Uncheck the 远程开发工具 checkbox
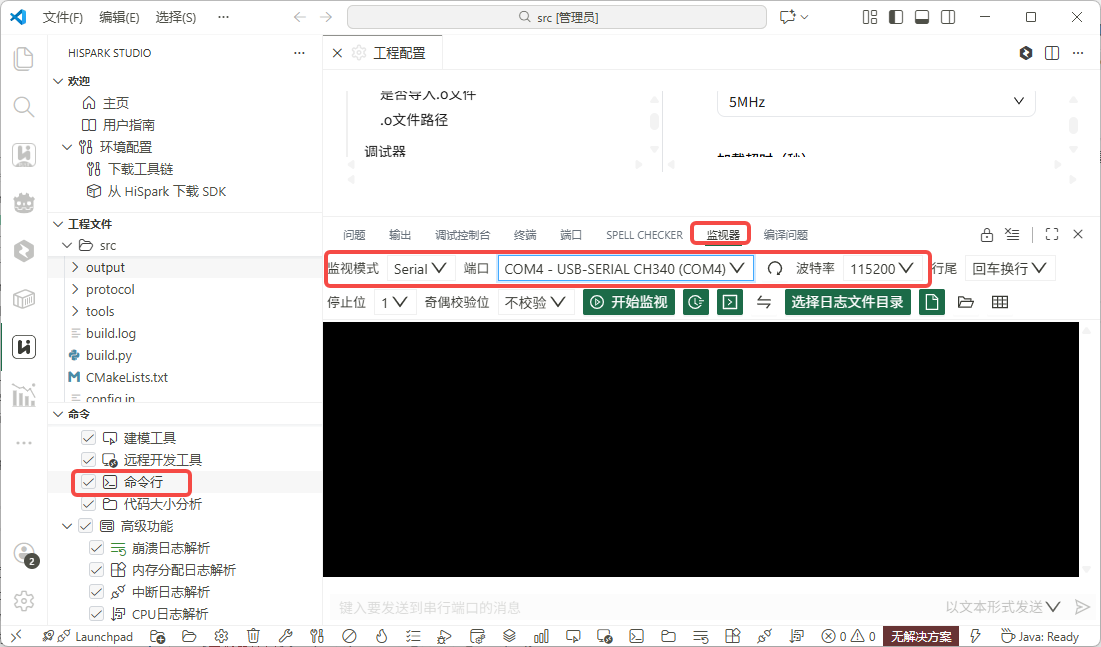 [x=88, y=459]
